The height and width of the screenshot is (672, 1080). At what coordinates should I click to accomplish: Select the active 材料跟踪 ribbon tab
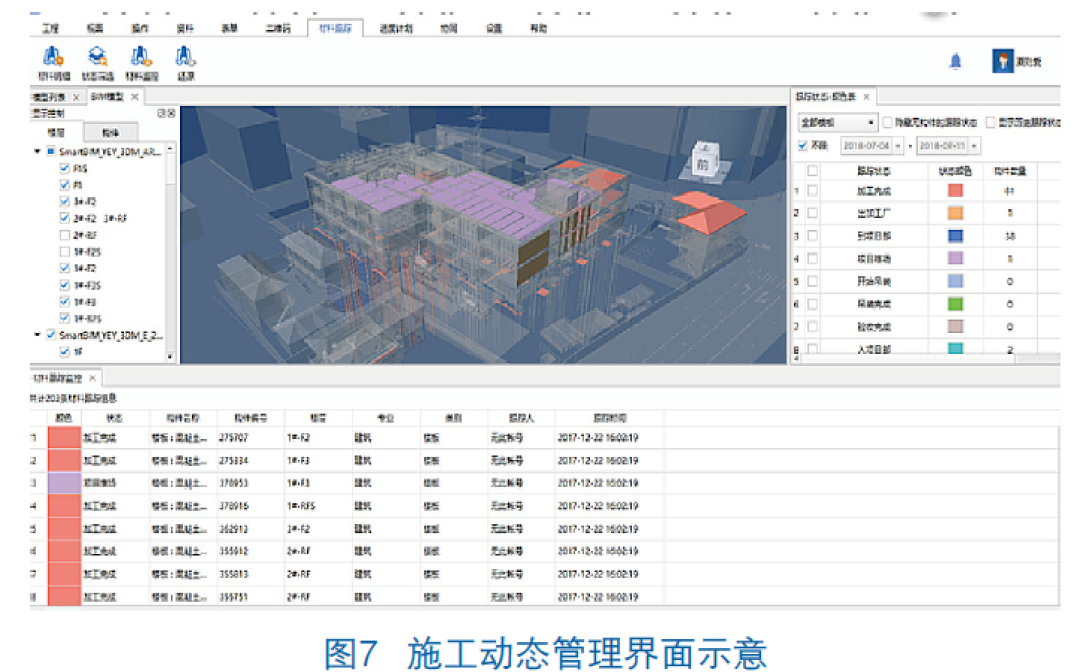tap(335, 28)
